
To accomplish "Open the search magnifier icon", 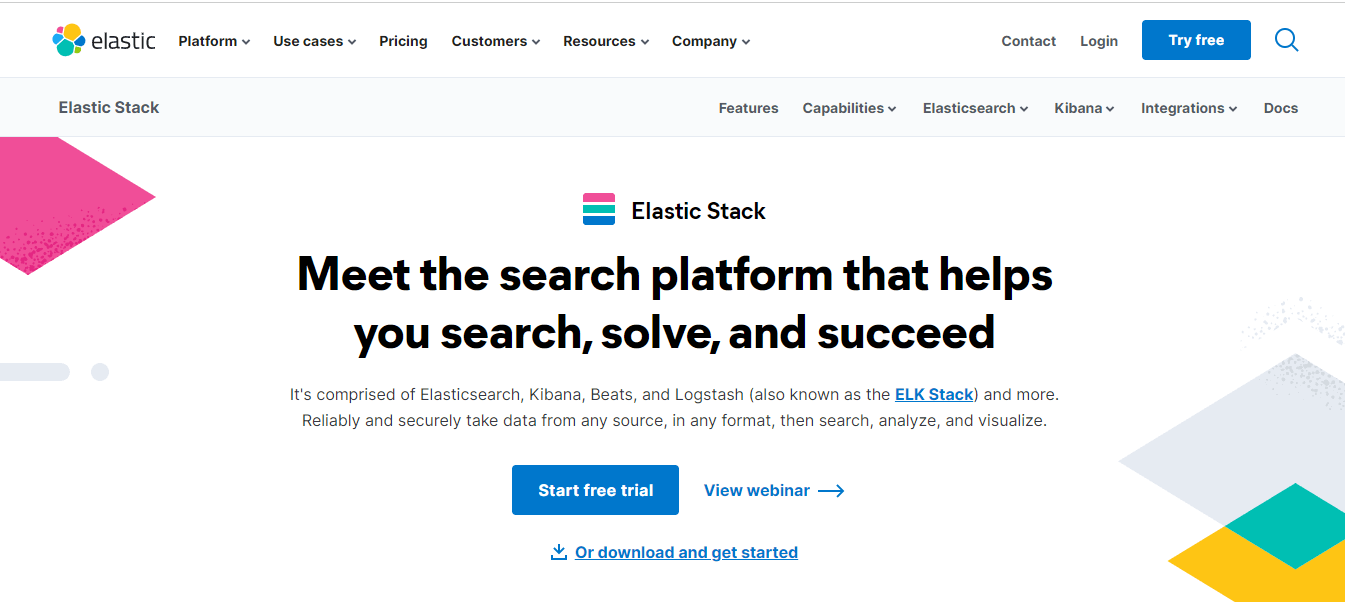I will pyautogui.click(x=1286, y=40).
